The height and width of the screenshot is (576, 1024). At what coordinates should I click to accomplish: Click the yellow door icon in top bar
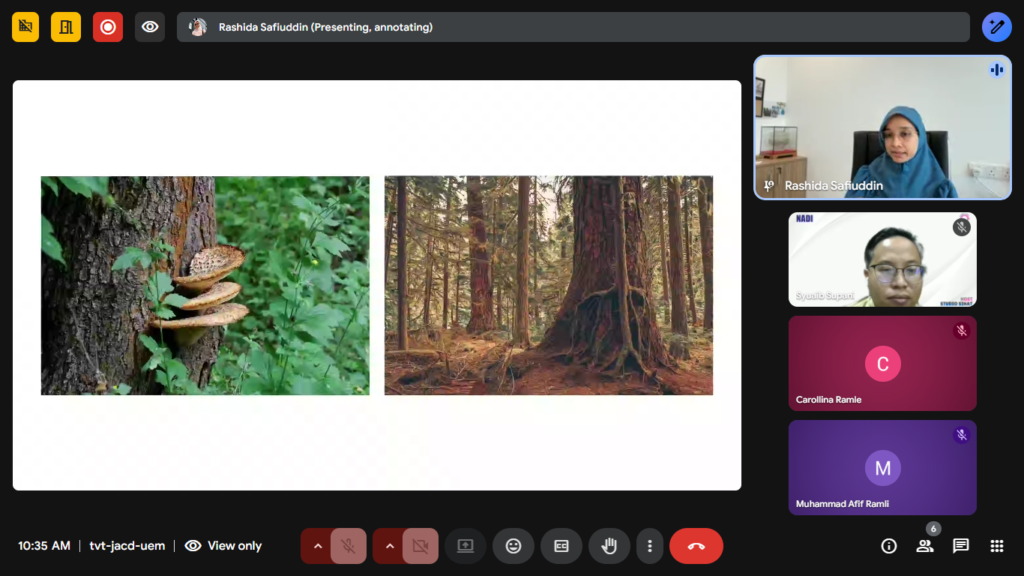tap(66, 27)
